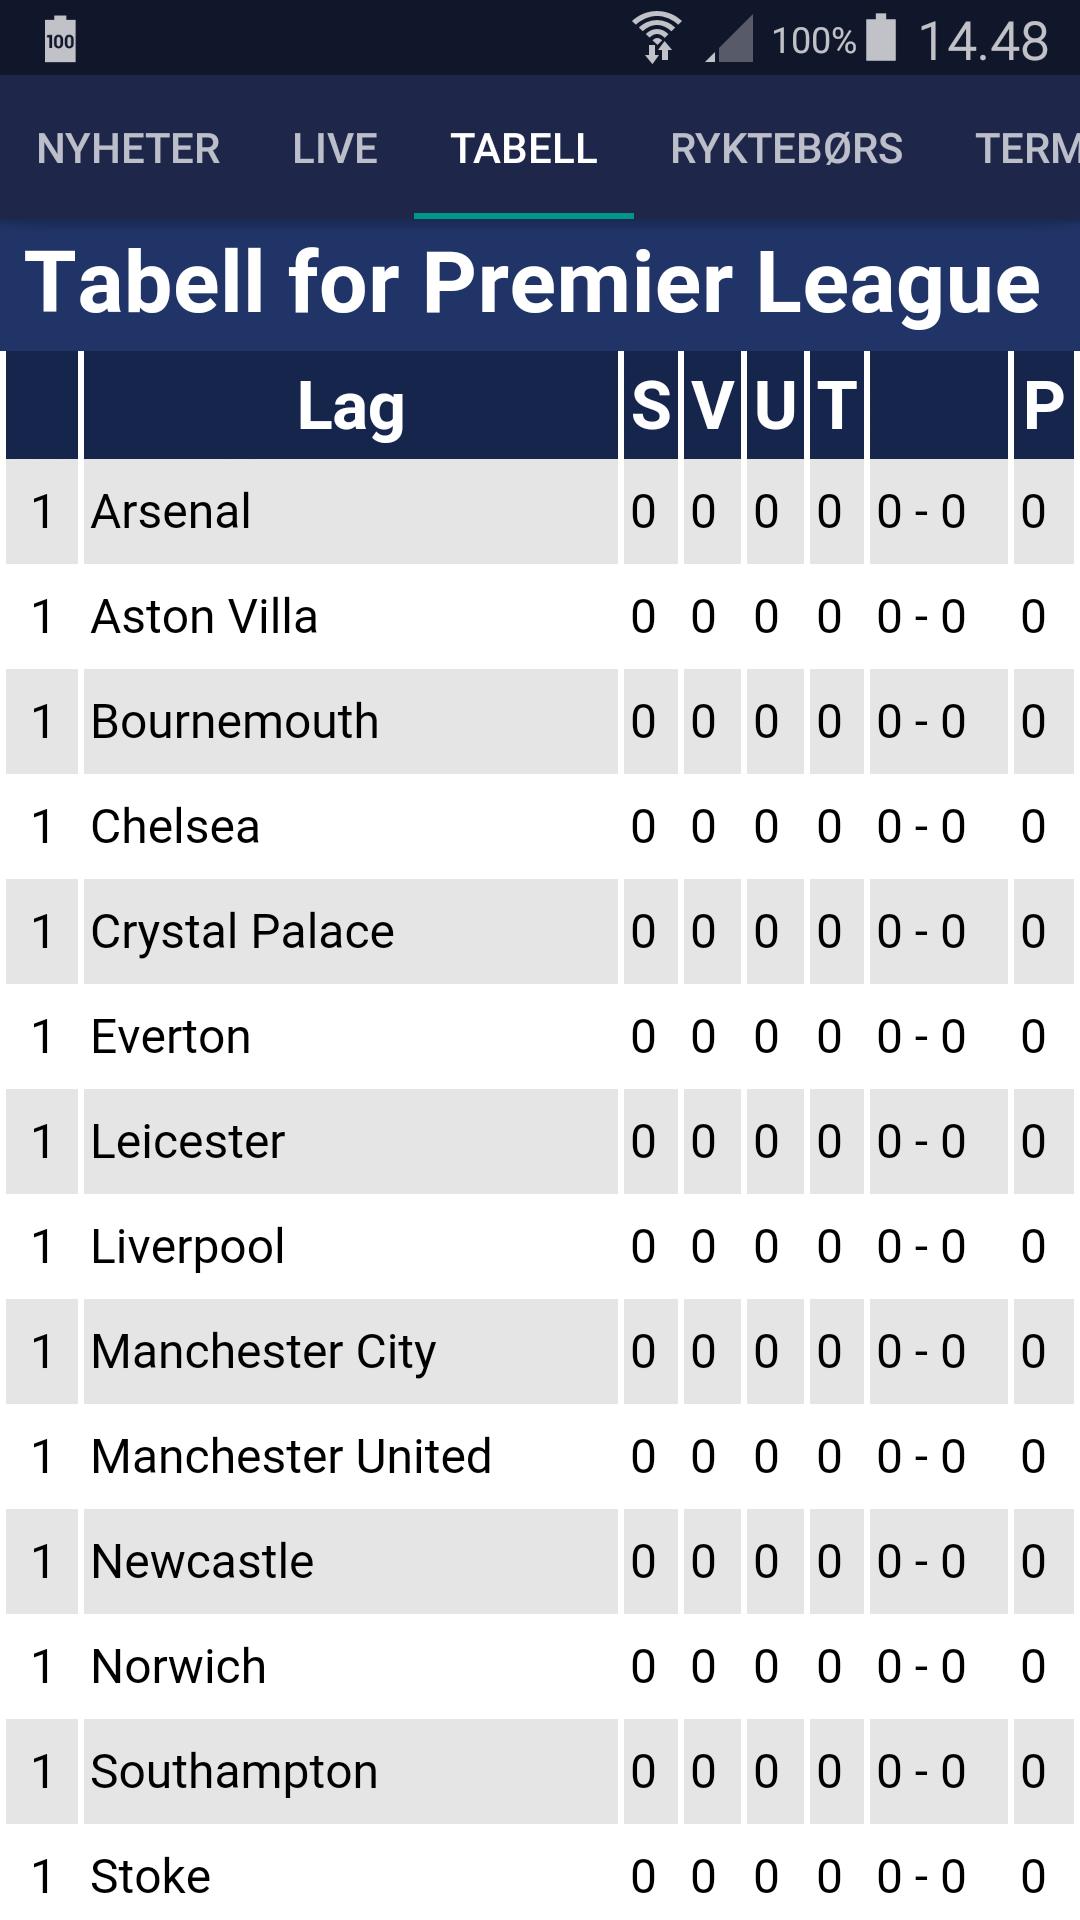
Task: Tap Manchester City in the standings
Action: [x=263, y=1352]
